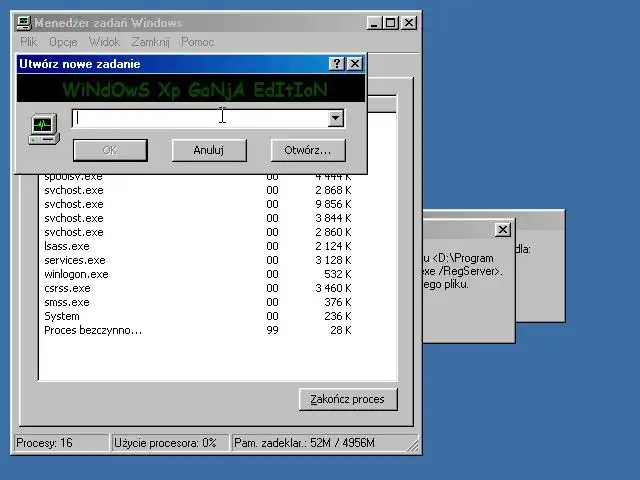Open the dropdown arrow of the task combo box
Screen dimensions: 640x480
coord(336,118)
